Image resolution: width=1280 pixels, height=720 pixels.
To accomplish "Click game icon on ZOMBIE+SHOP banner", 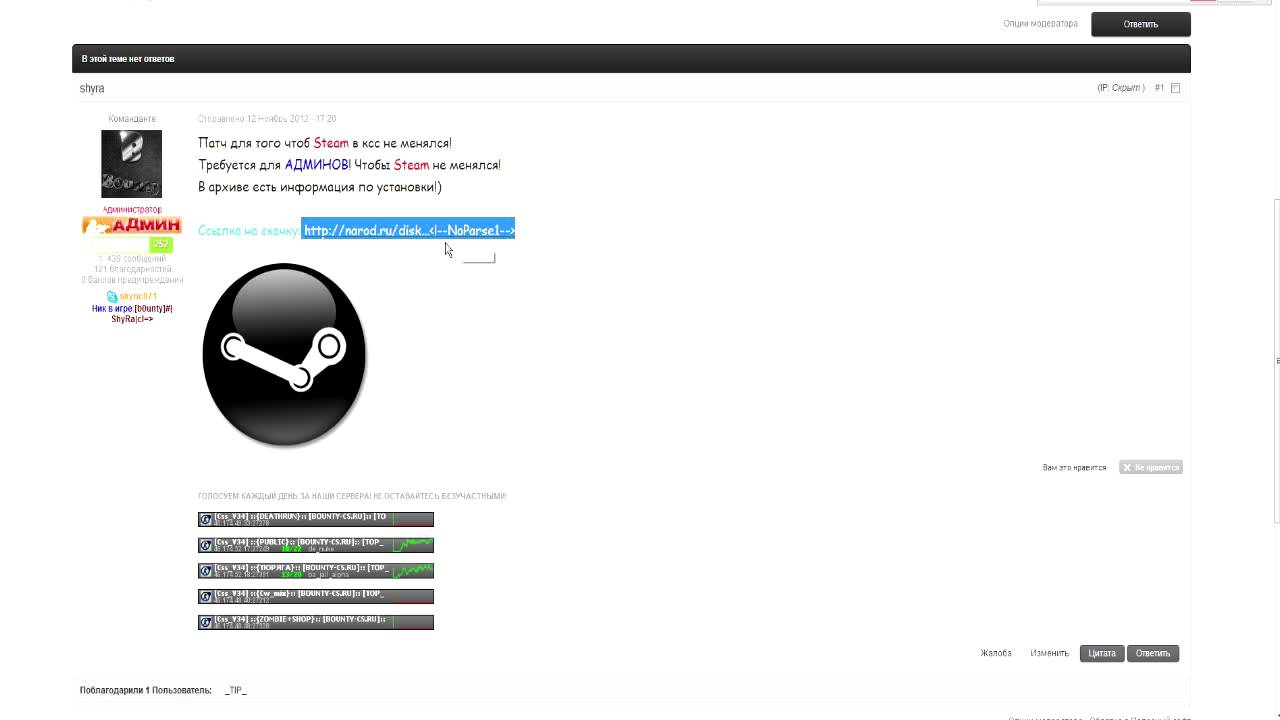I will pyautogui.click(x=206, y=622).
